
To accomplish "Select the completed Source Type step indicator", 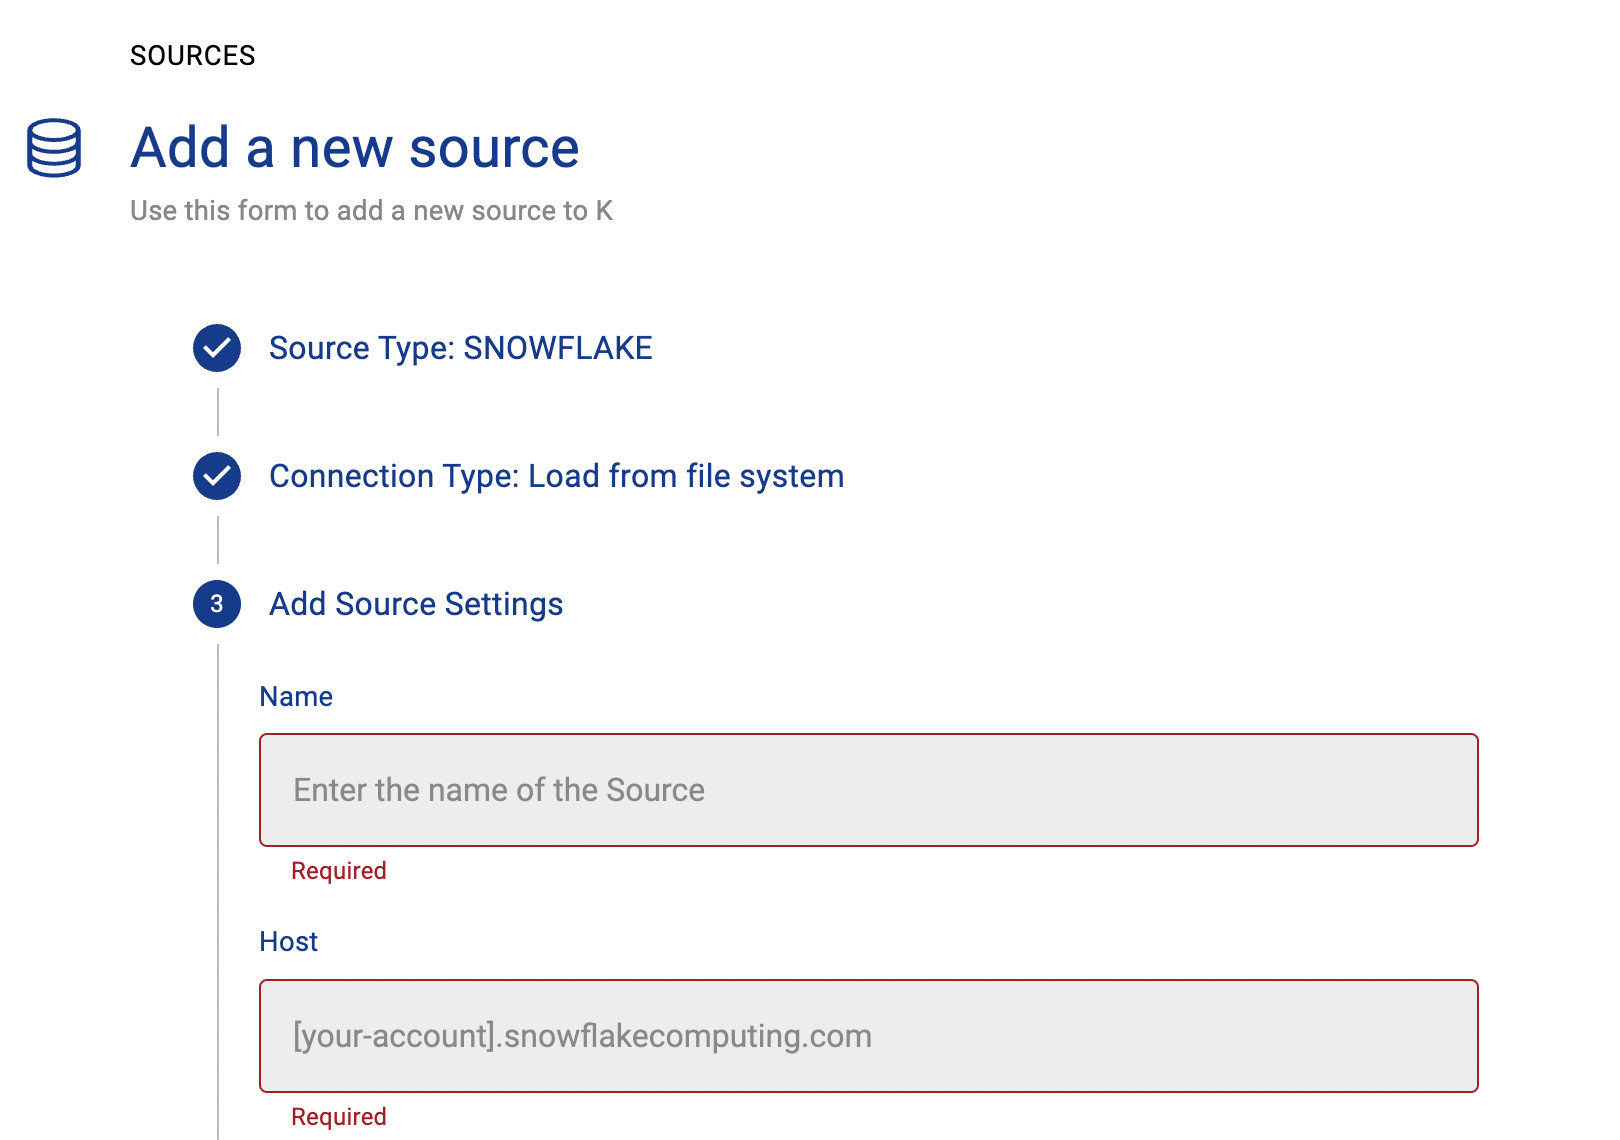I will [216, 348].
